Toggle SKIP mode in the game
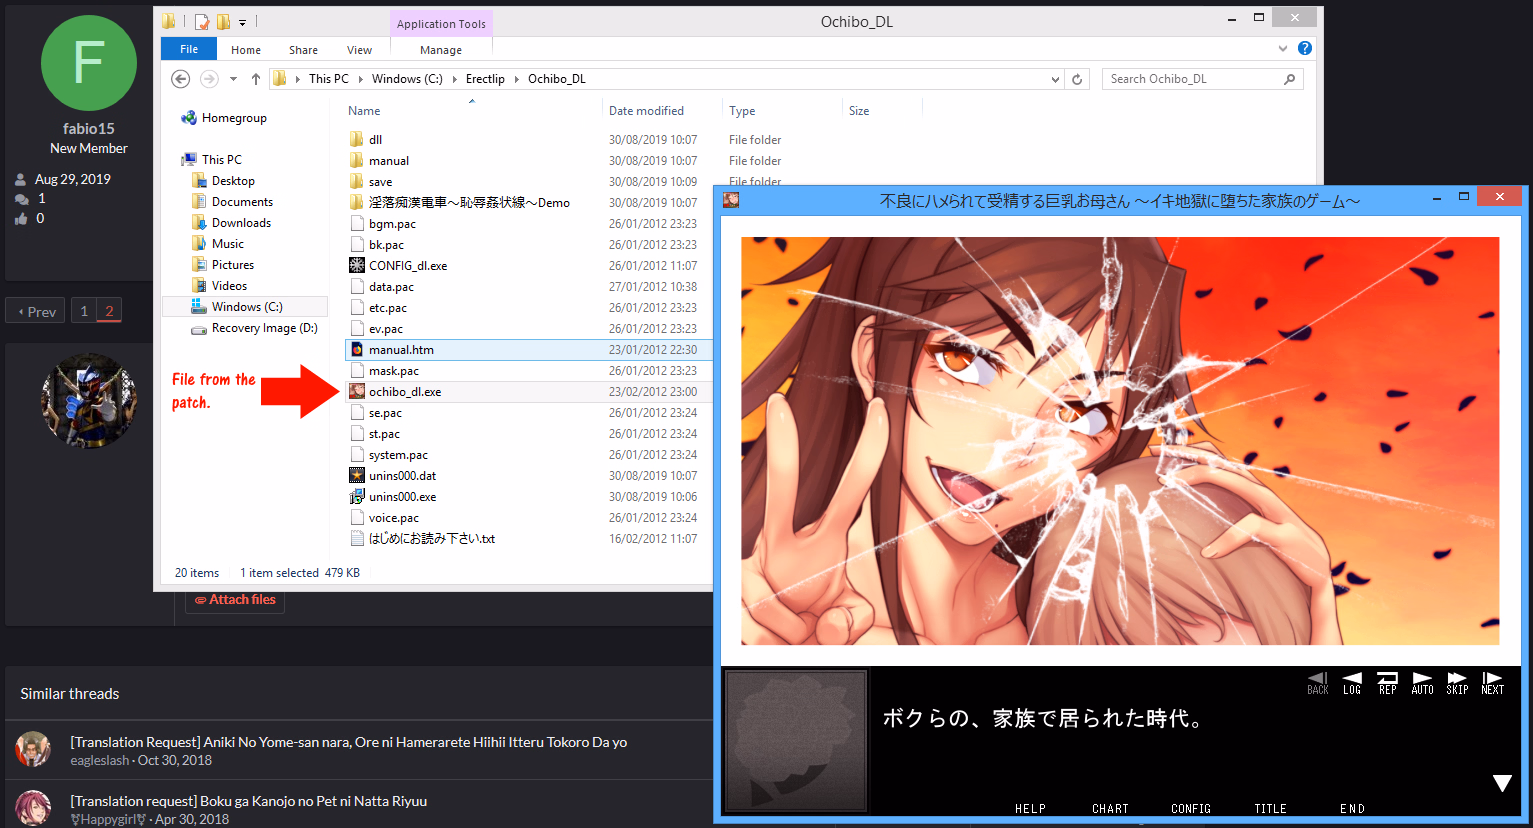 pos(1457,683)
